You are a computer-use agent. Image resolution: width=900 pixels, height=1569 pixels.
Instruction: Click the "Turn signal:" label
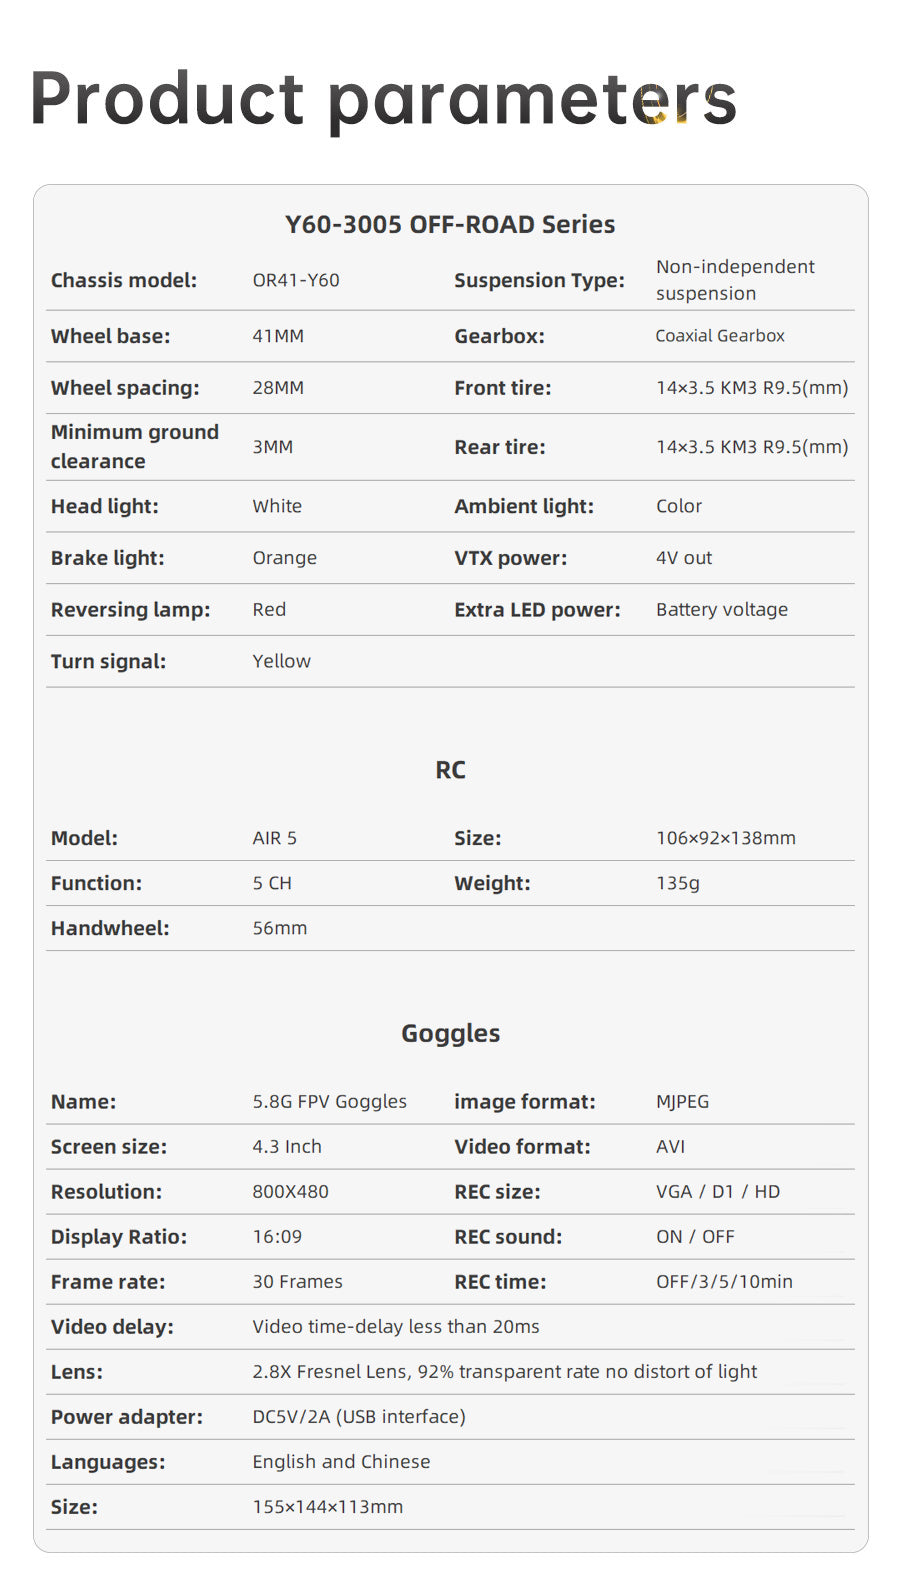108,661
